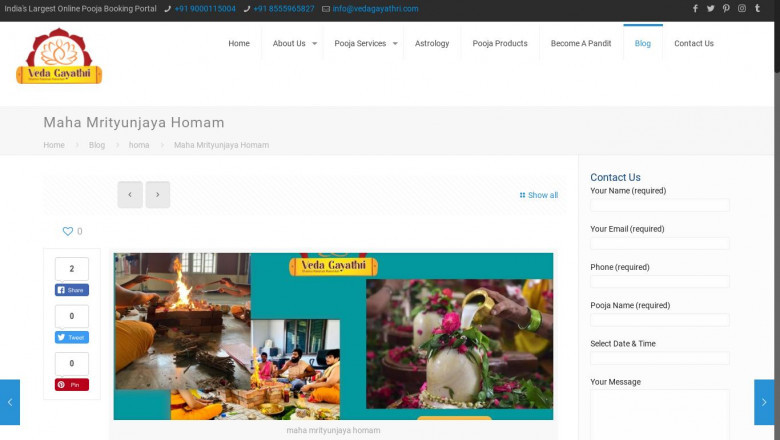
Task: Click the maha mrityunjaya homam image
Action: pos(333,336)
